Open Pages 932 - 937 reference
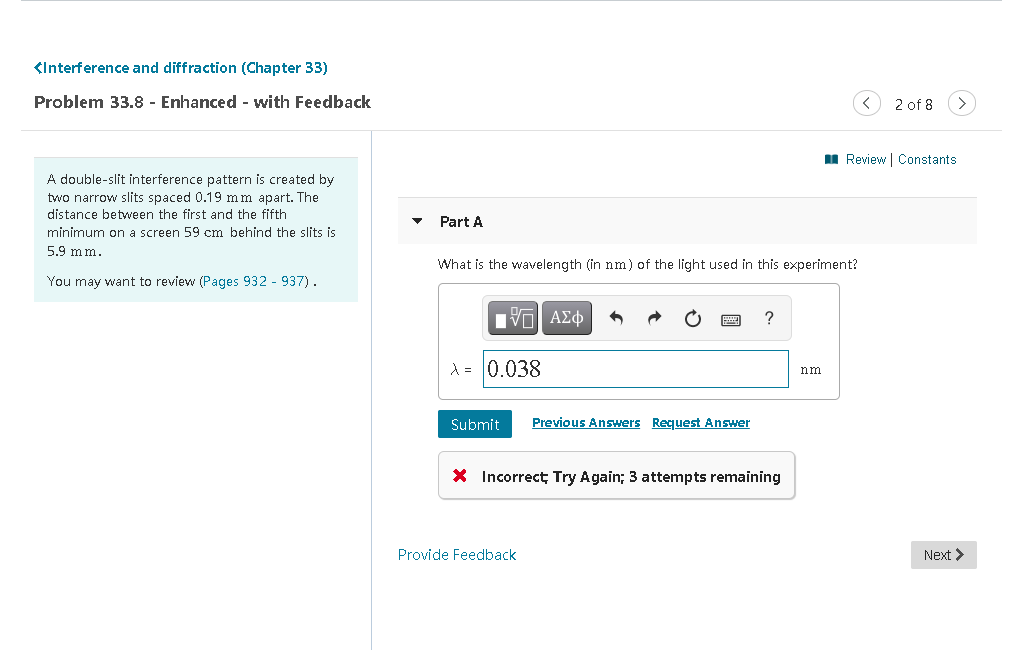 [254, 281]
